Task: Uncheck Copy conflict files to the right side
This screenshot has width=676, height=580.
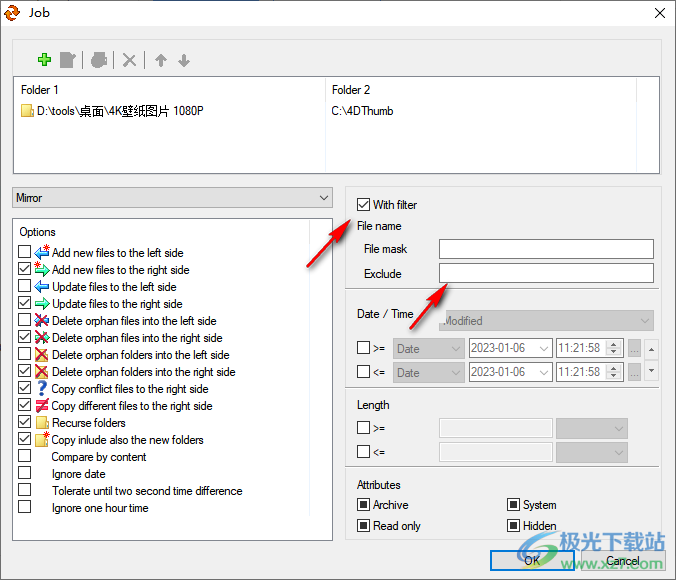Action: point(25,388)
